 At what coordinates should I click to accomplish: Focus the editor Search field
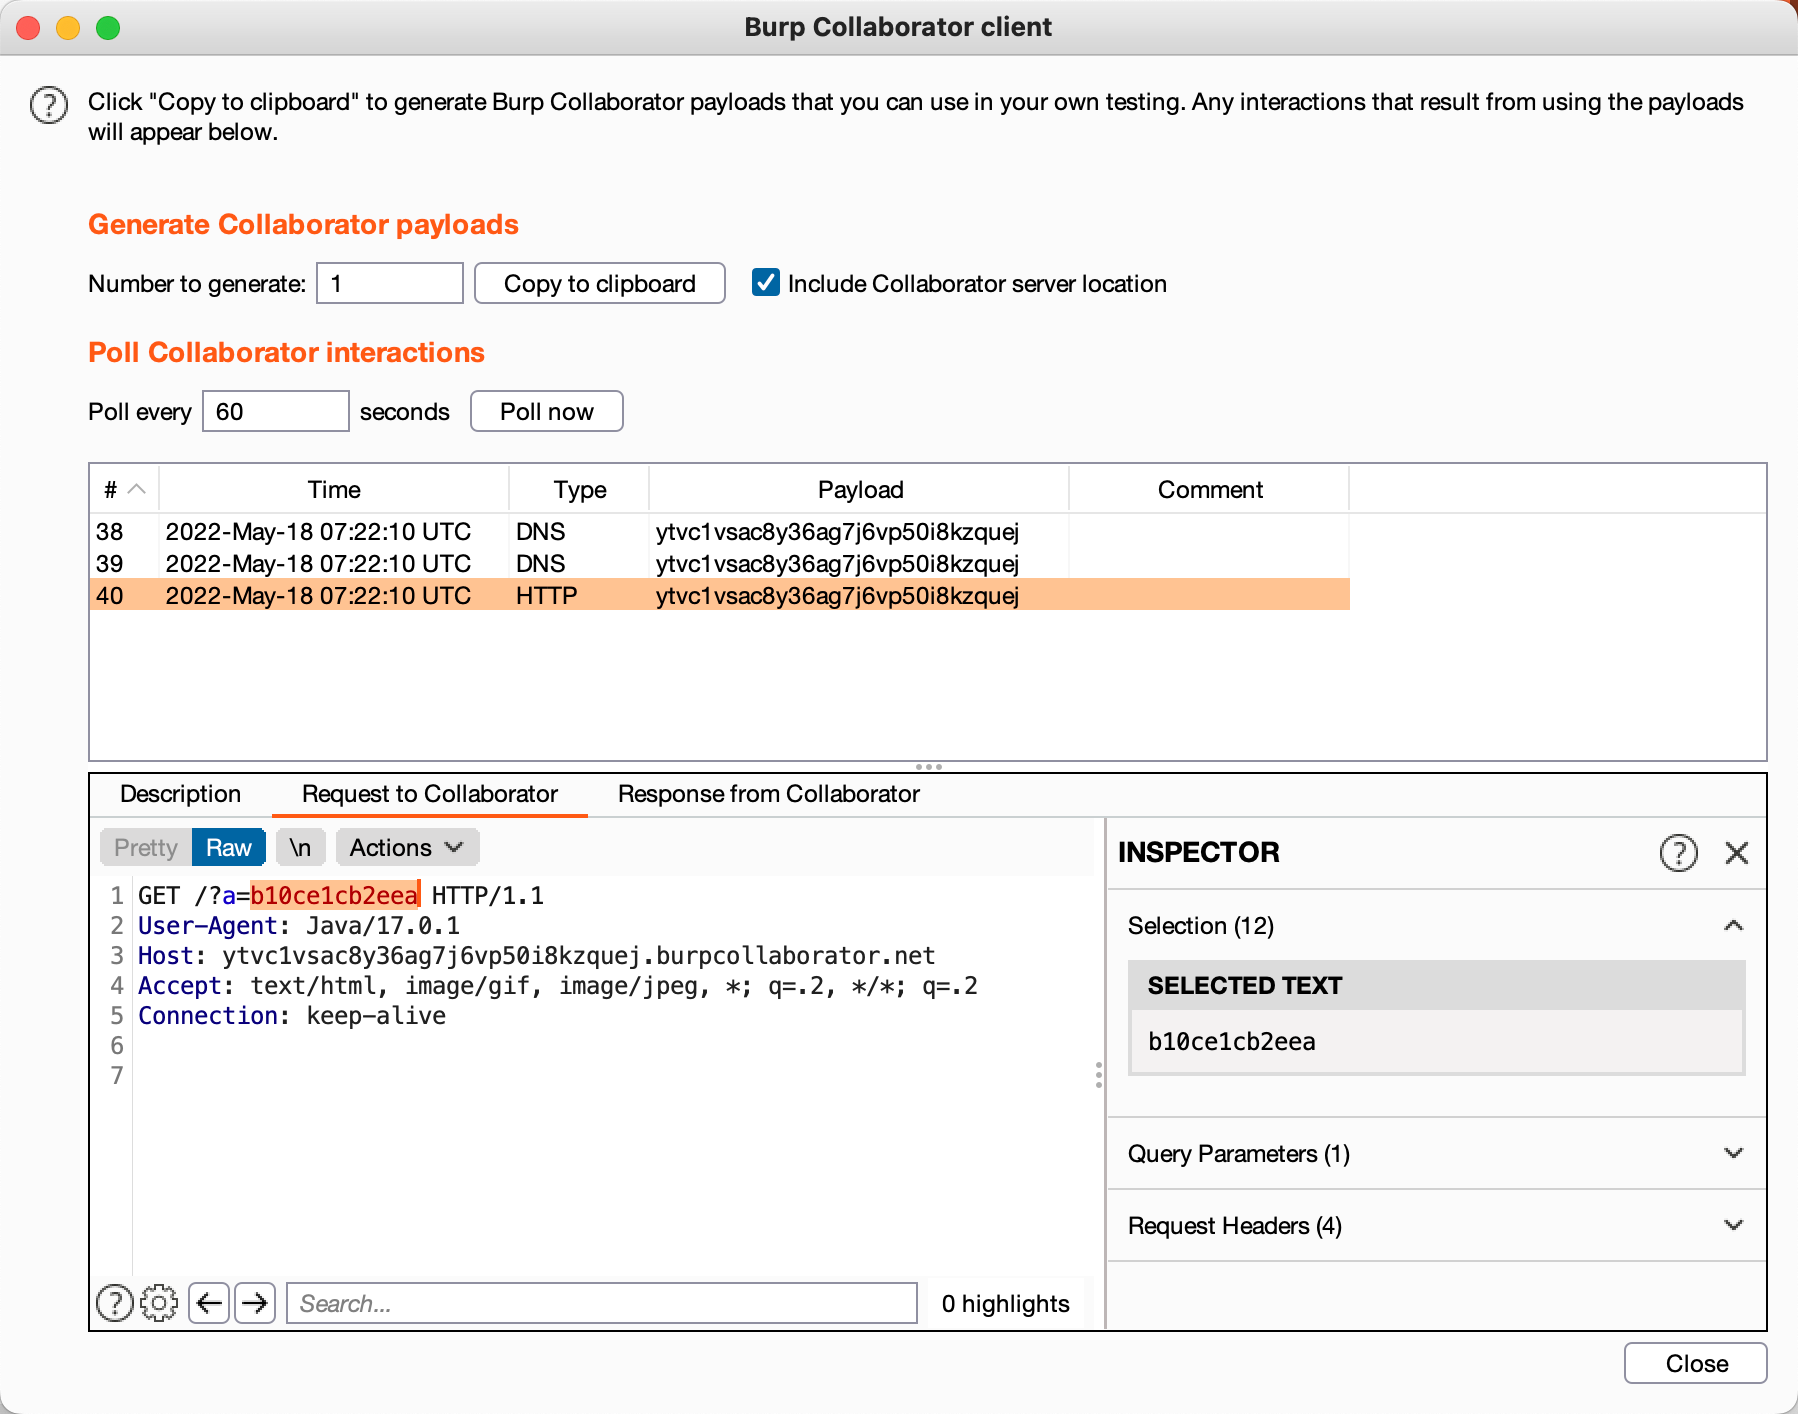pos(602,1303)
